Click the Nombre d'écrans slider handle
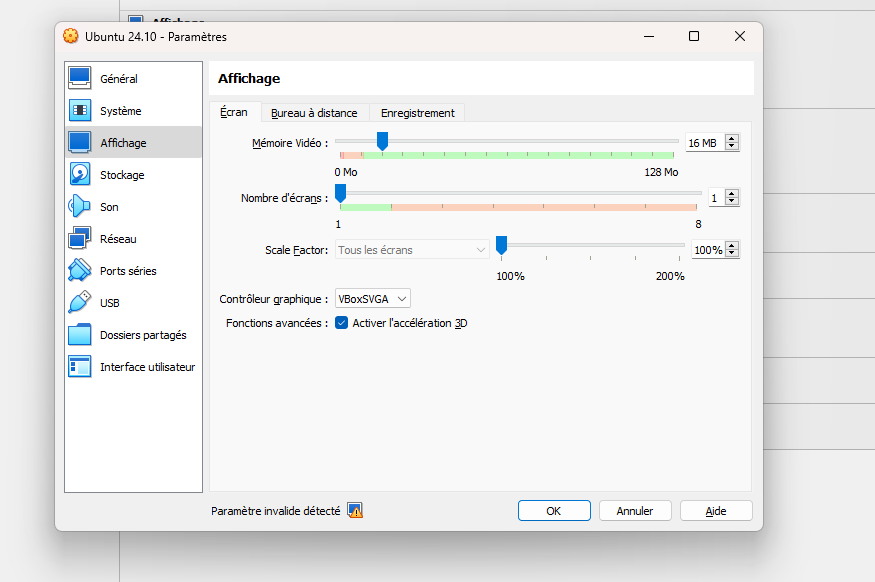875x582 pixels. tap(340, 194)
